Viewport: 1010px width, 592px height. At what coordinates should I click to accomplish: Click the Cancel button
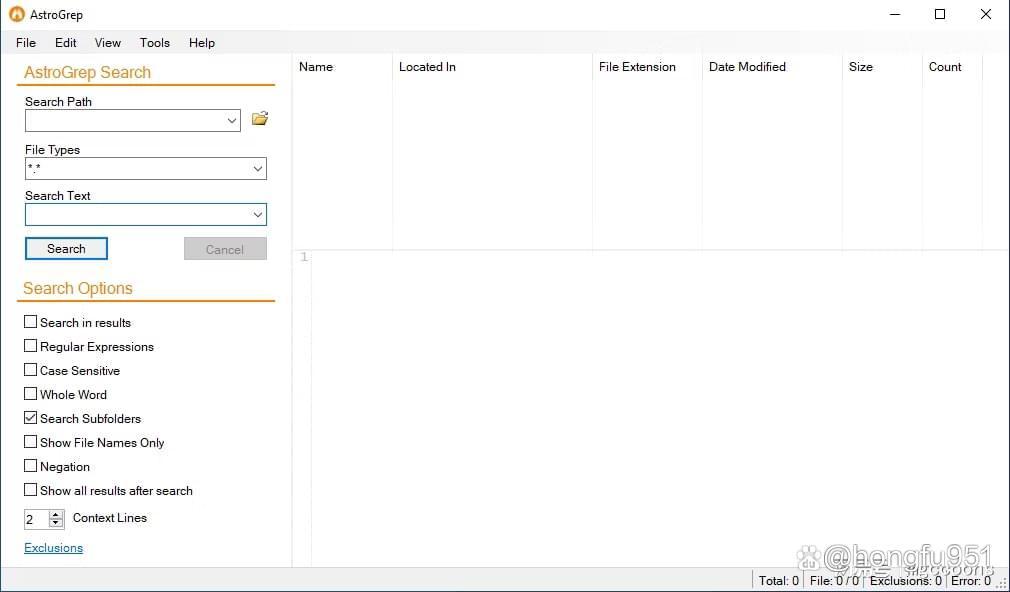(x=225, y=249)
